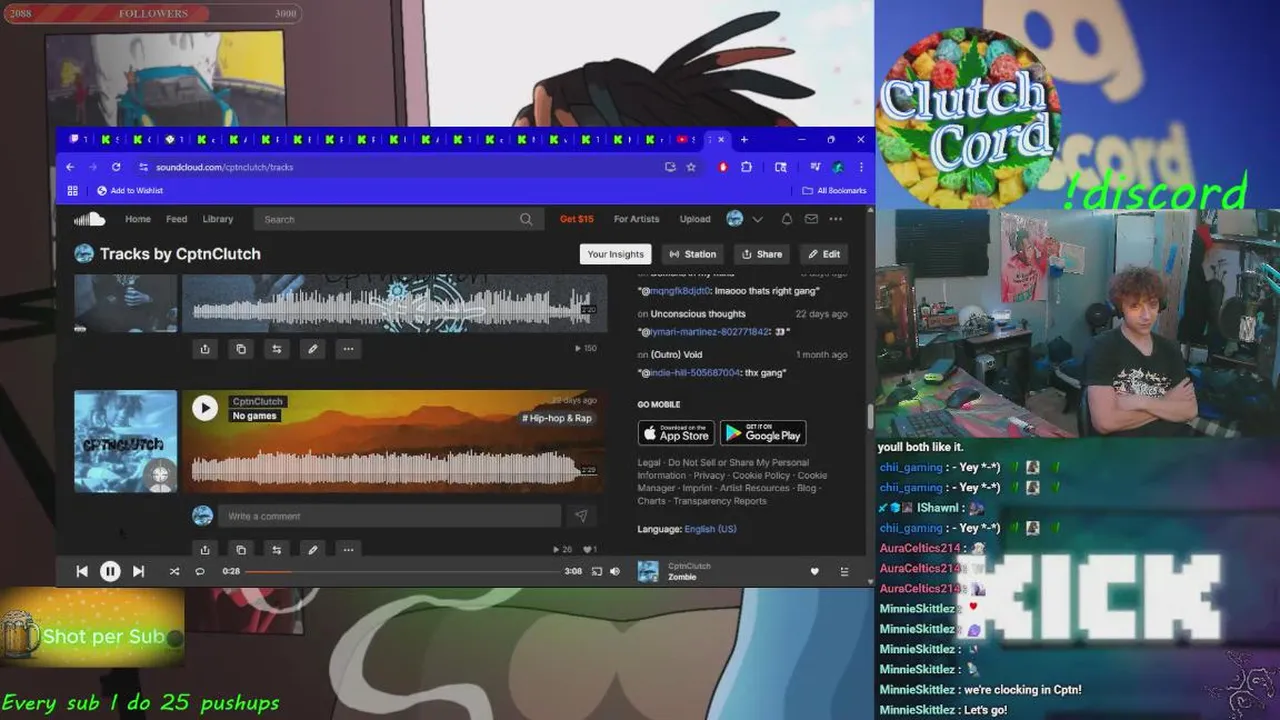Go to the Home tab
Screen dimensions: 1280x720
138,219
